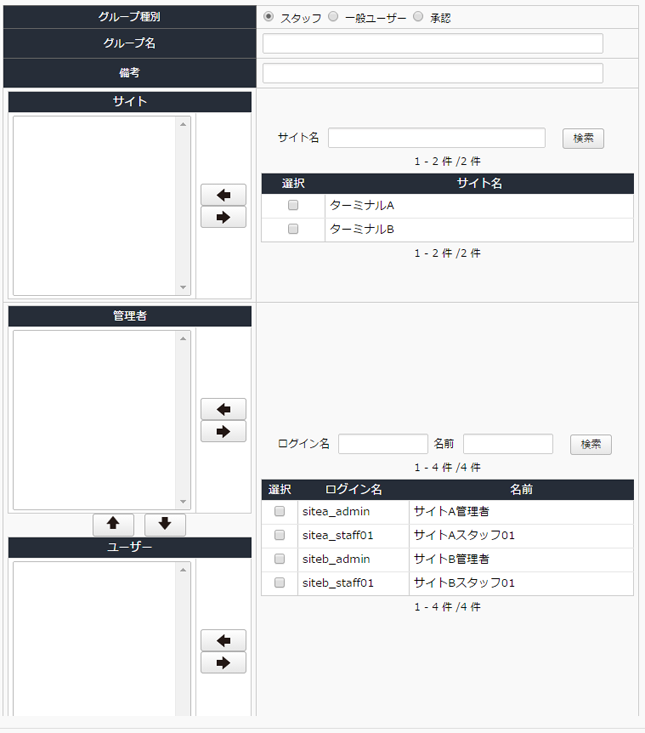645x733 pixels.
Task: Click the ターミナルA site name cell
Action: (479, 206)
